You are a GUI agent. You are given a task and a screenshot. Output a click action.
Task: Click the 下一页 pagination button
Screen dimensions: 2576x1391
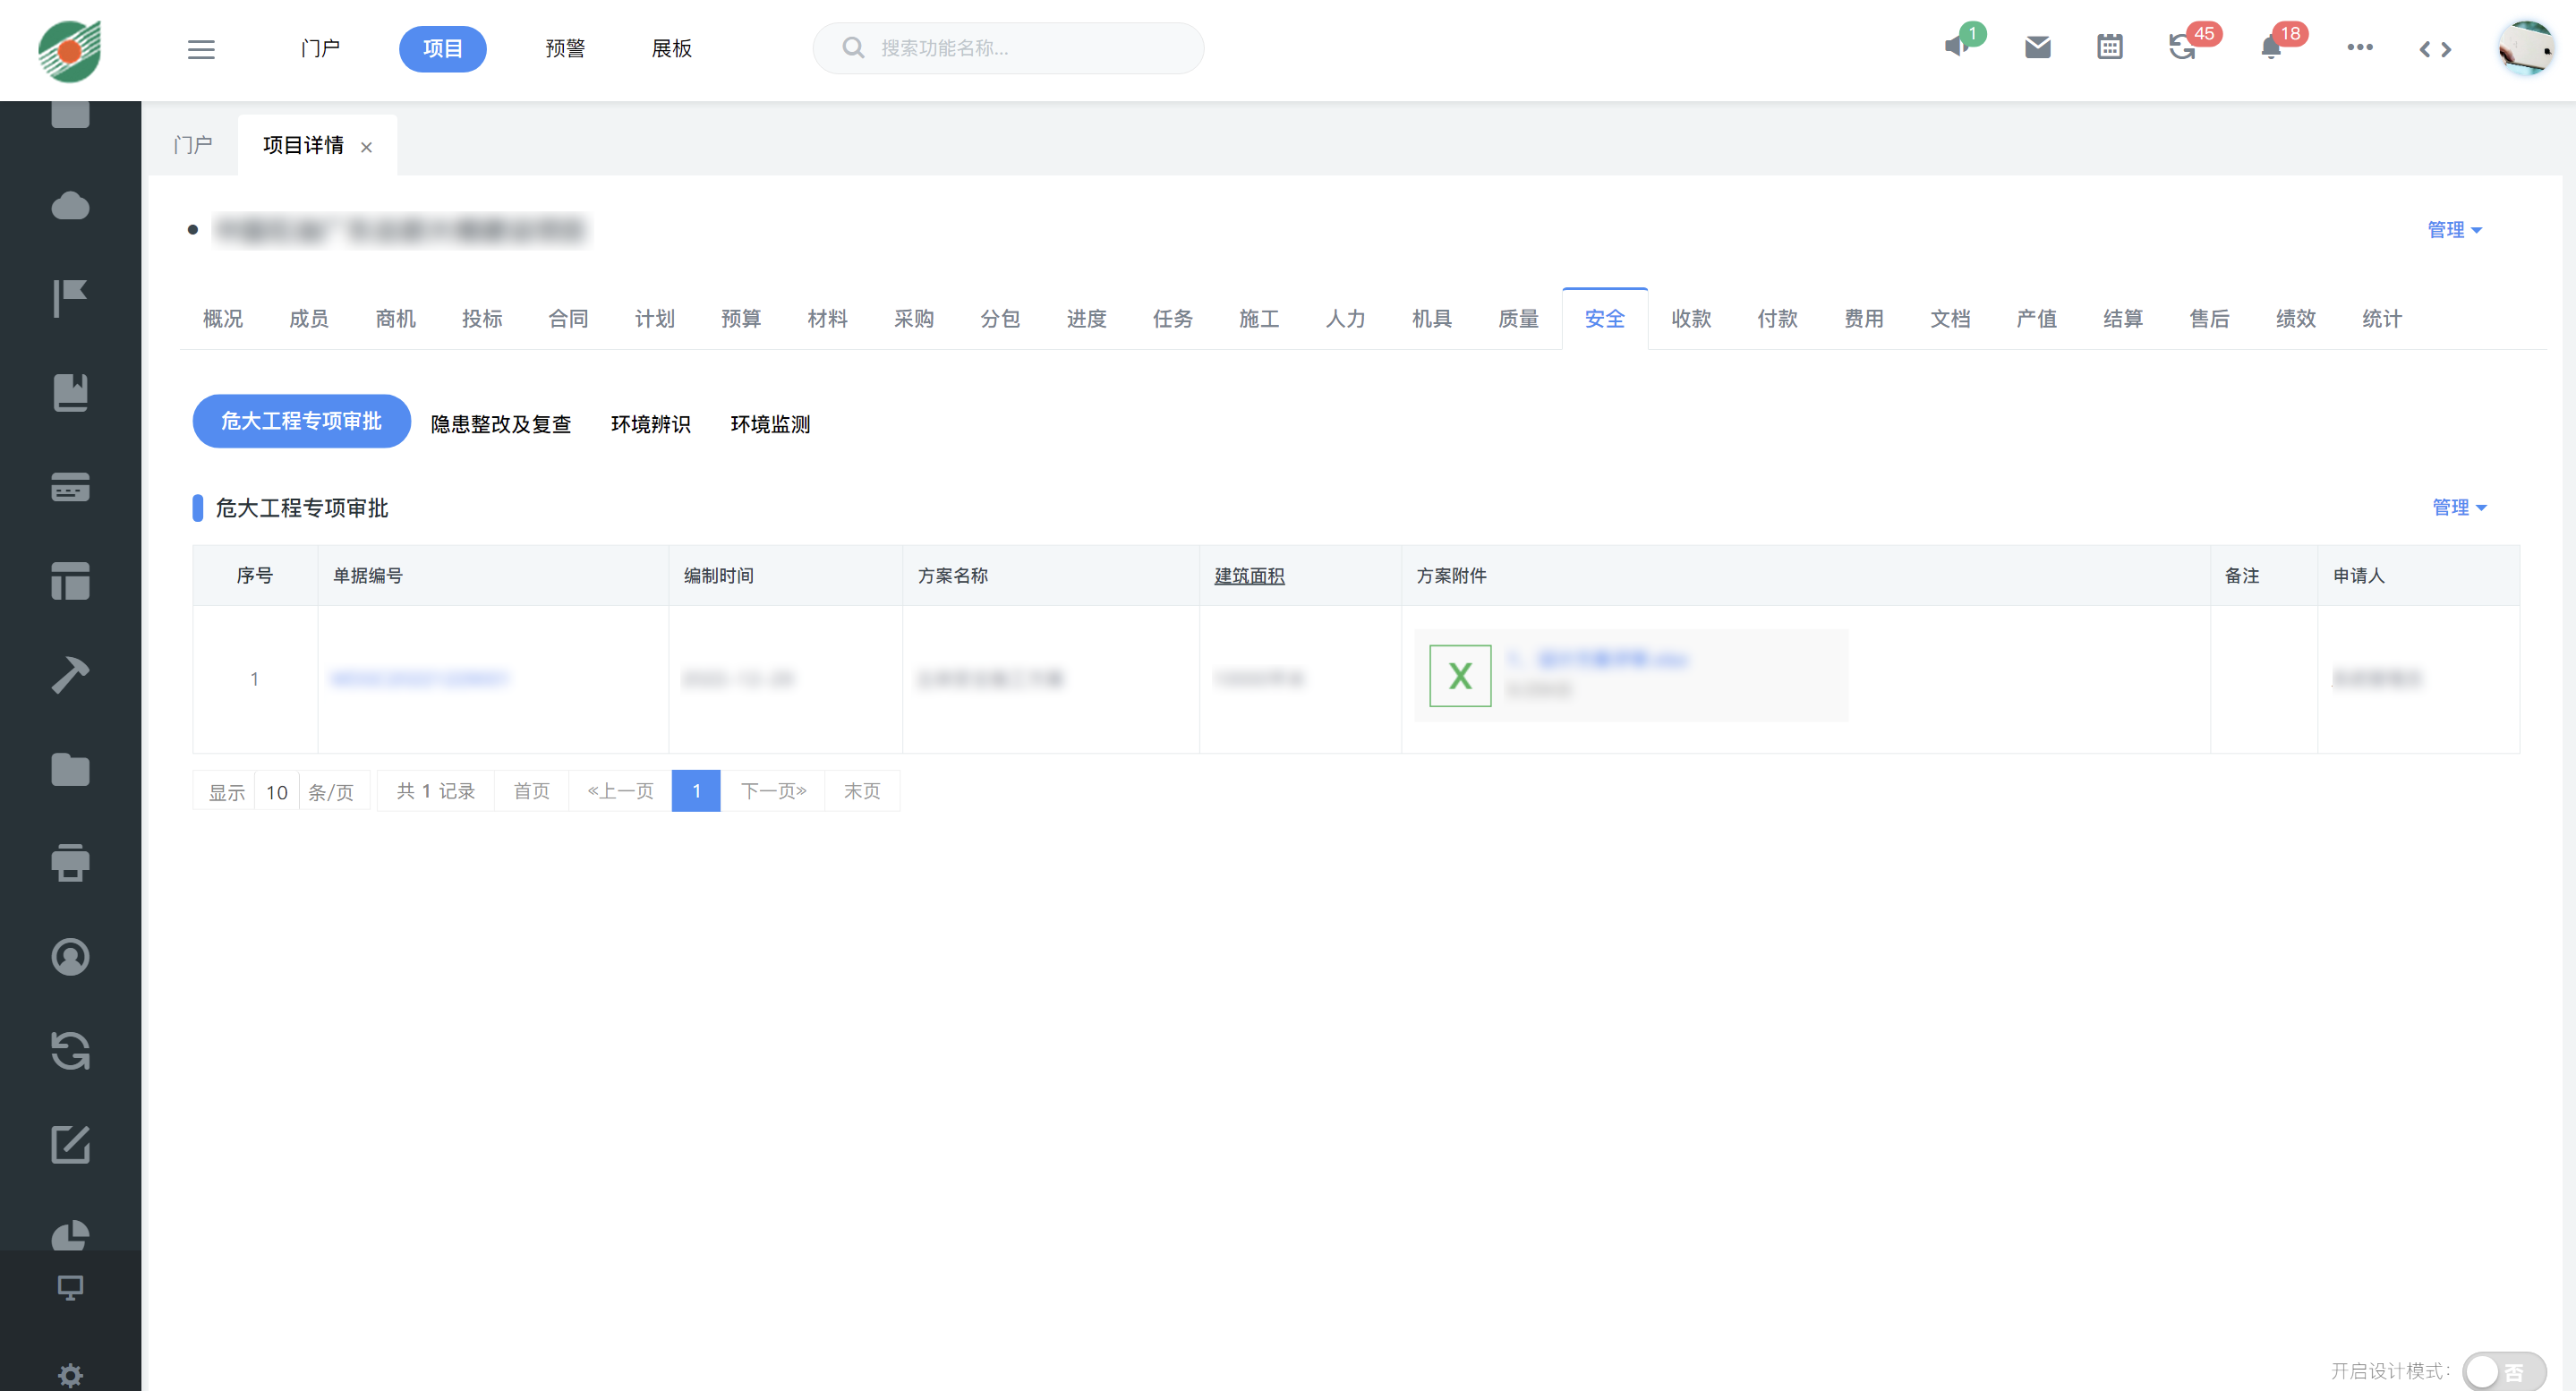[x=772, y=791]
